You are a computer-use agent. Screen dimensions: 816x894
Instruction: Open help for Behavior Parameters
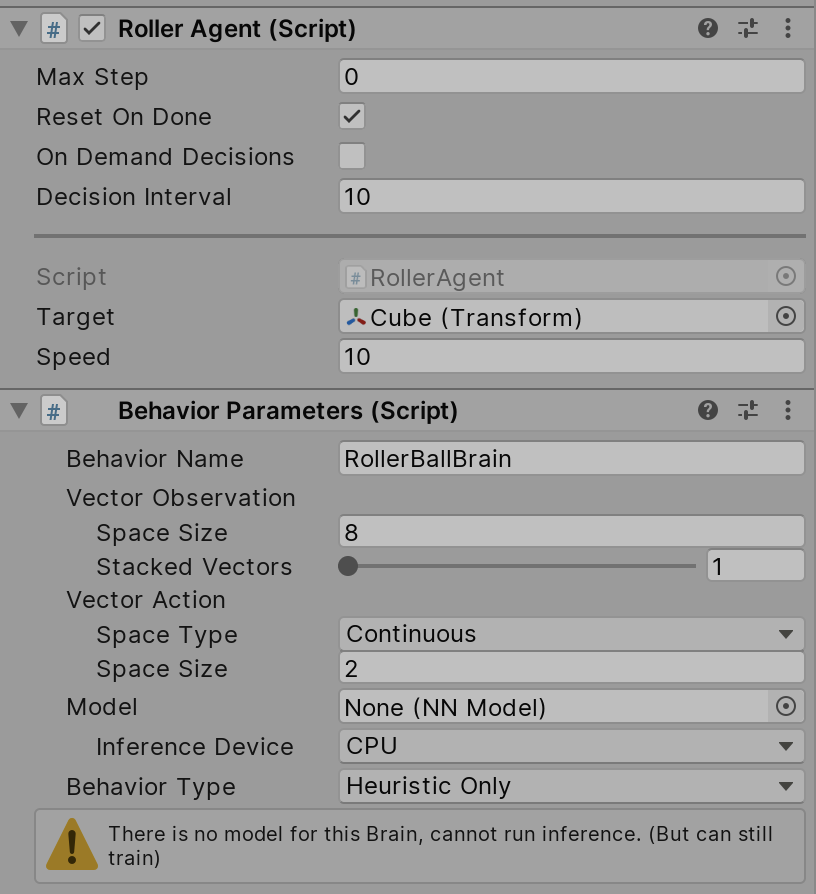coord(707,410)
